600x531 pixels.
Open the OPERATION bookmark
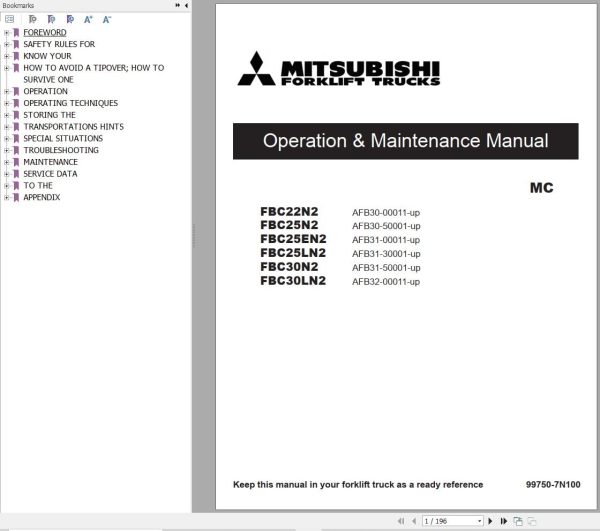coord(46,91)
